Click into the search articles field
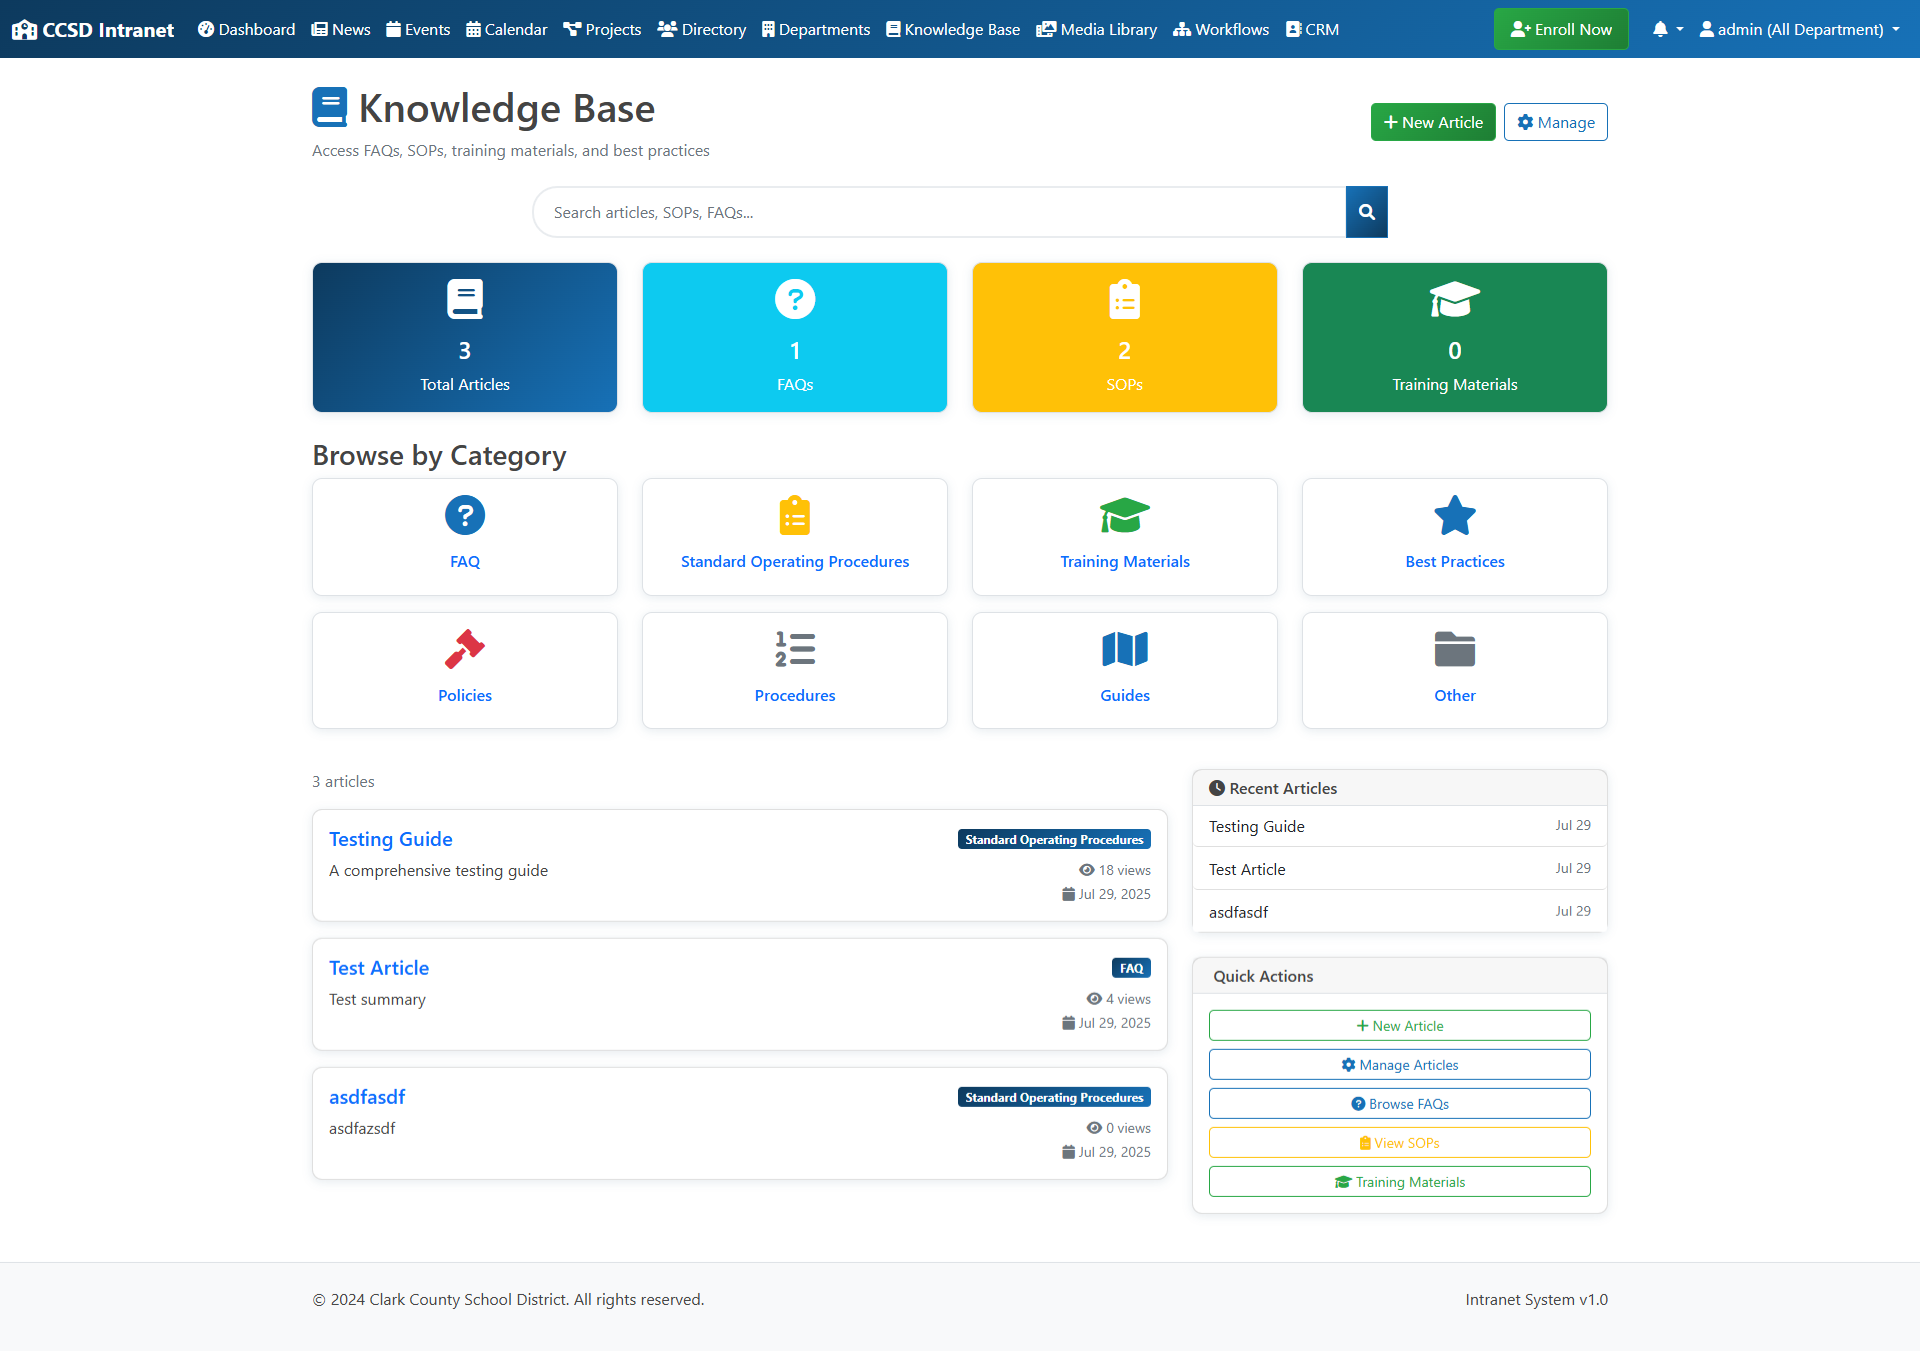The width and height of the screenshot is (1920, 1351). (x=940, y=212)
